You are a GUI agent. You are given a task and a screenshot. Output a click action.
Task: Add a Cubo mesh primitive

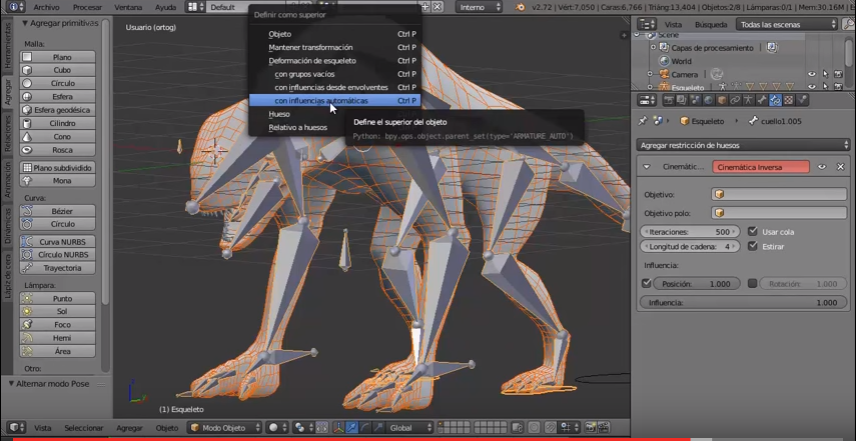62,70
